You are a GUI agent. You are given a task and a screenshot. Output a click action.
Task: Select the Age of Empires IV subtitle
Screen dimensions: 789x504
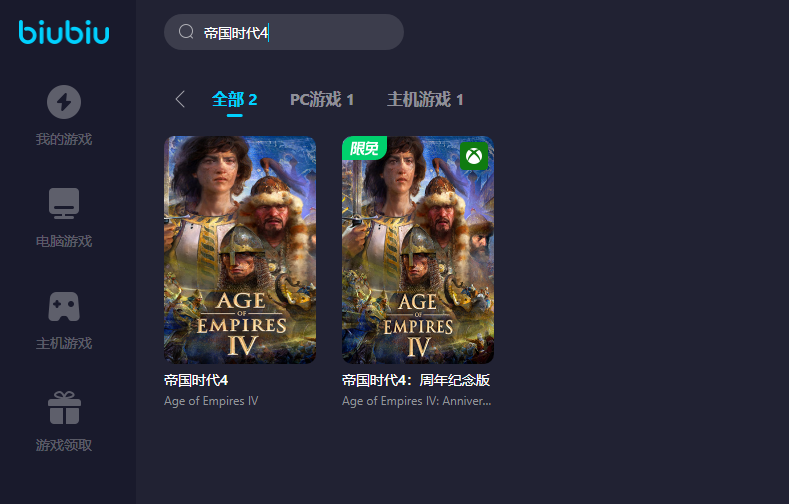pyautogui.click(x=211, y=401)
